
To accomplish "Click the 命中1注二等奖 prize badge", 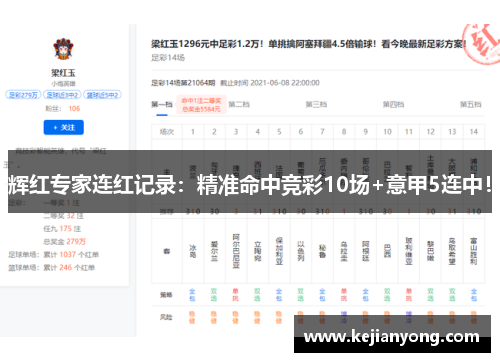I will (x=201, y=105).
